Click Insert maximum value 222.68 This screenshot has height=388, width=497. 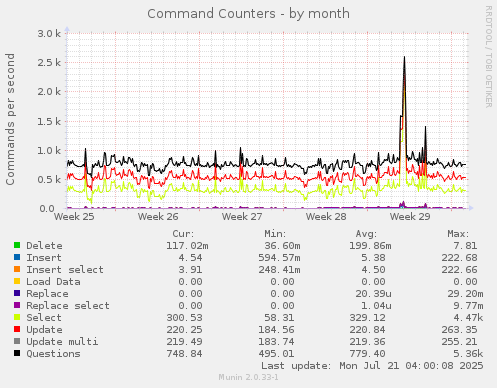[x=459, y=258]
